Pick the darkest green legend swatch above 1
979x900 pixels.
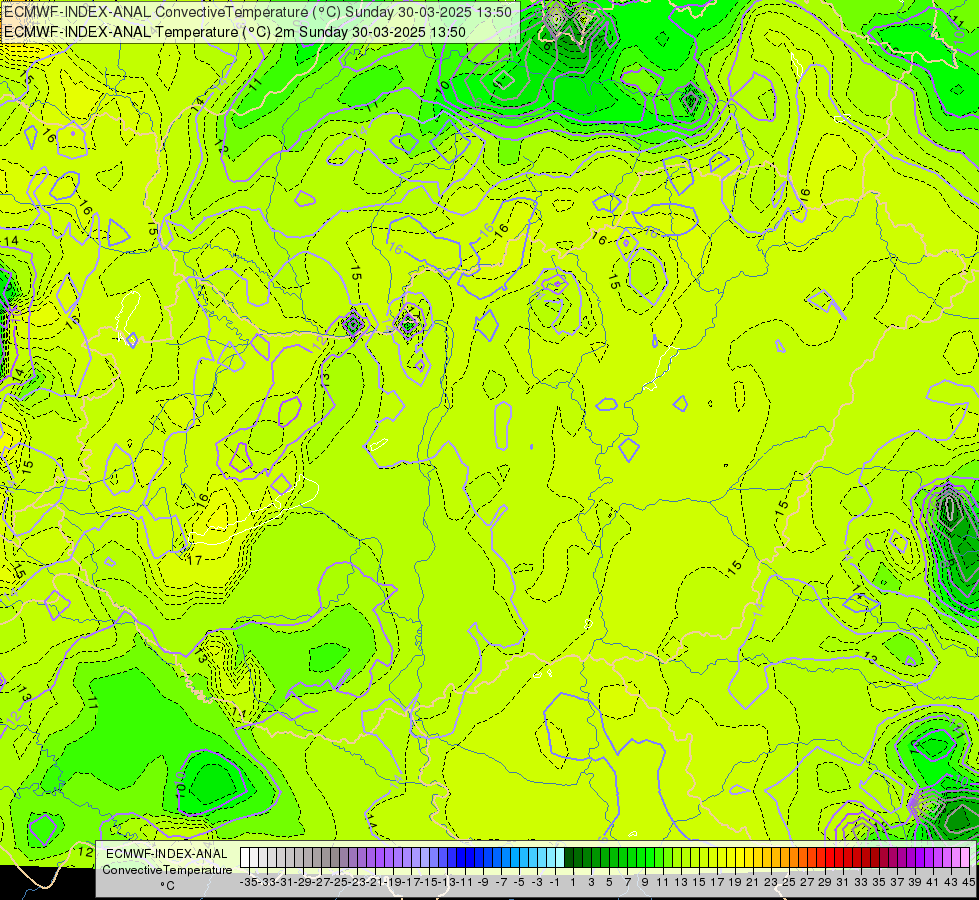click(x=569, y=858)
